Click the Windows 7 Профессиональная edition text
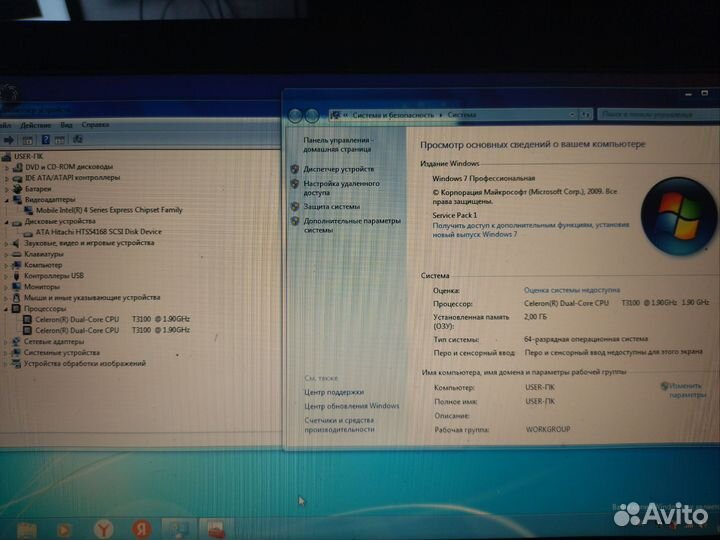This screenshot has width=720, height=540. (484, 178)
